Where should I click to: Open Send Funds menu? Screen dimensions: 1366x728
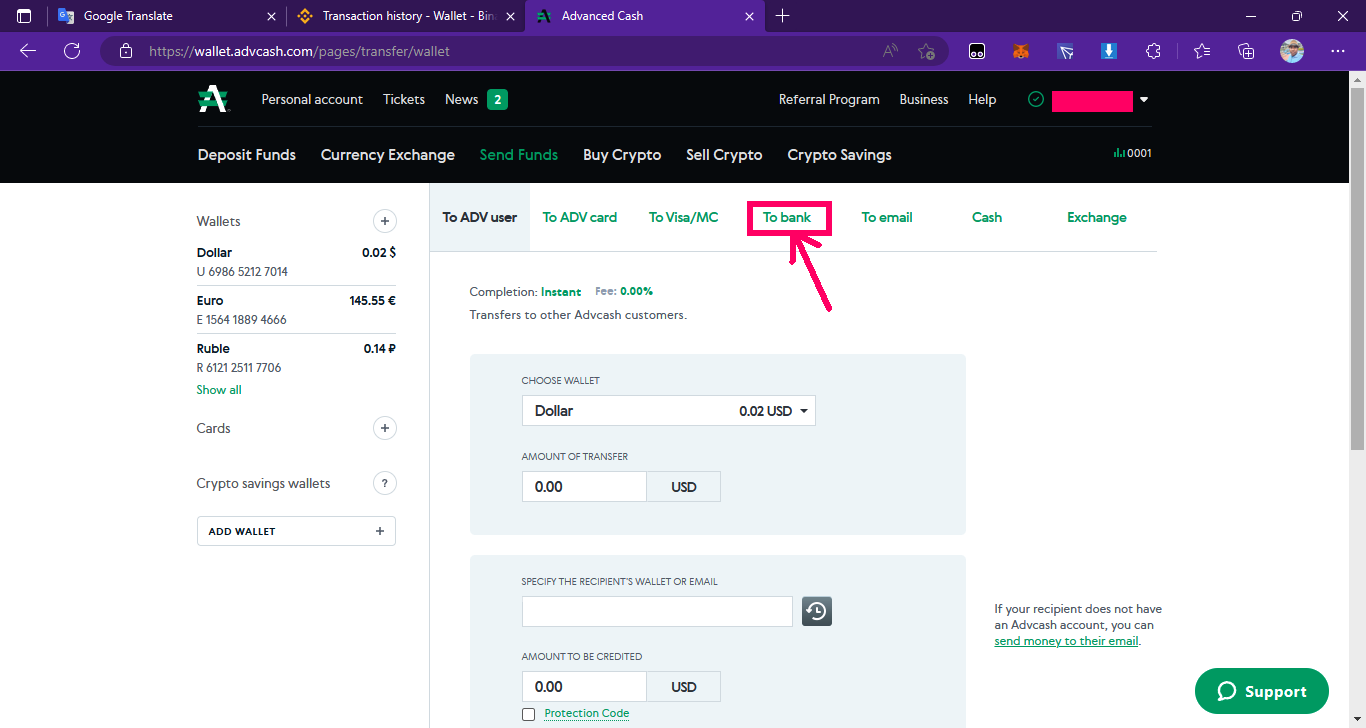519,155
